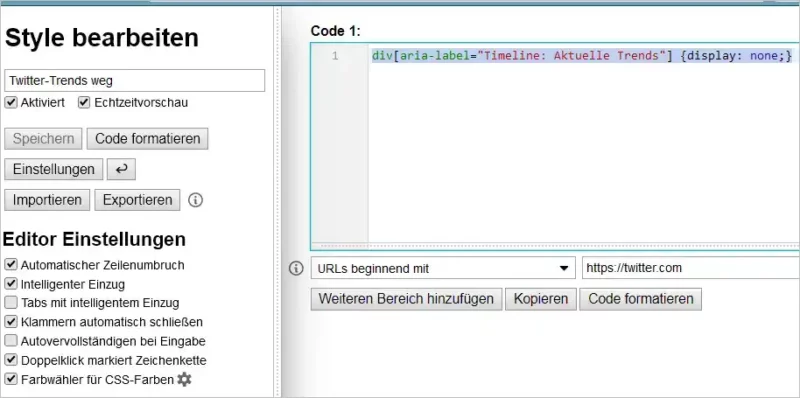Uncheck Farbwähler für CSS-Farben
Image resolution: width=800 pixels, height=398 pixels.
10,379
